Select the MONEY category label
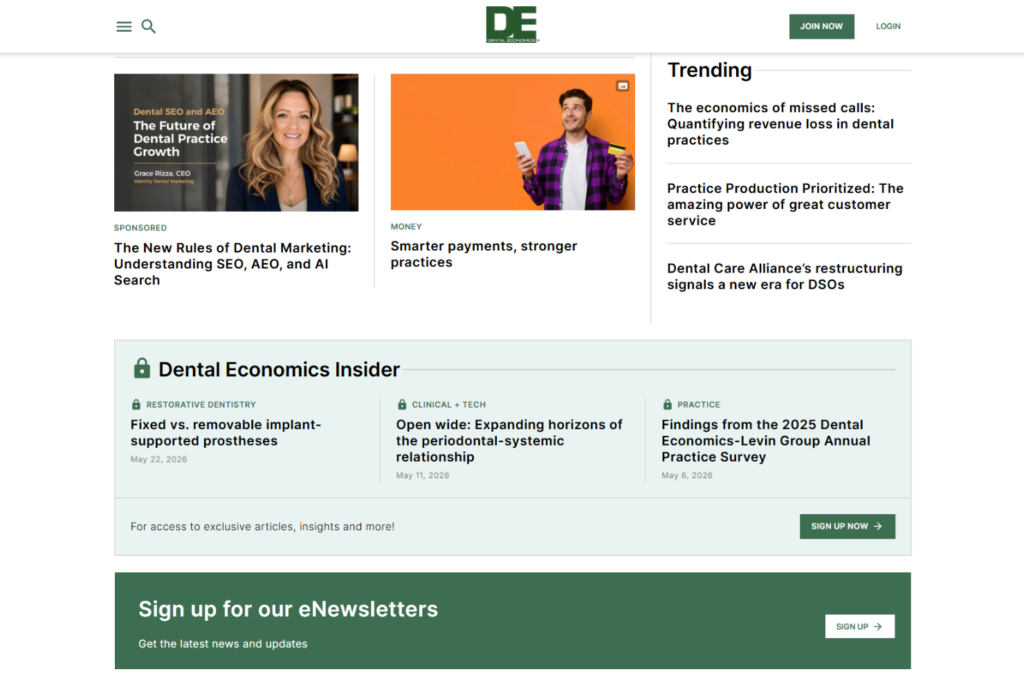This screenshot has width=1024, height=683. pos(406,227)
